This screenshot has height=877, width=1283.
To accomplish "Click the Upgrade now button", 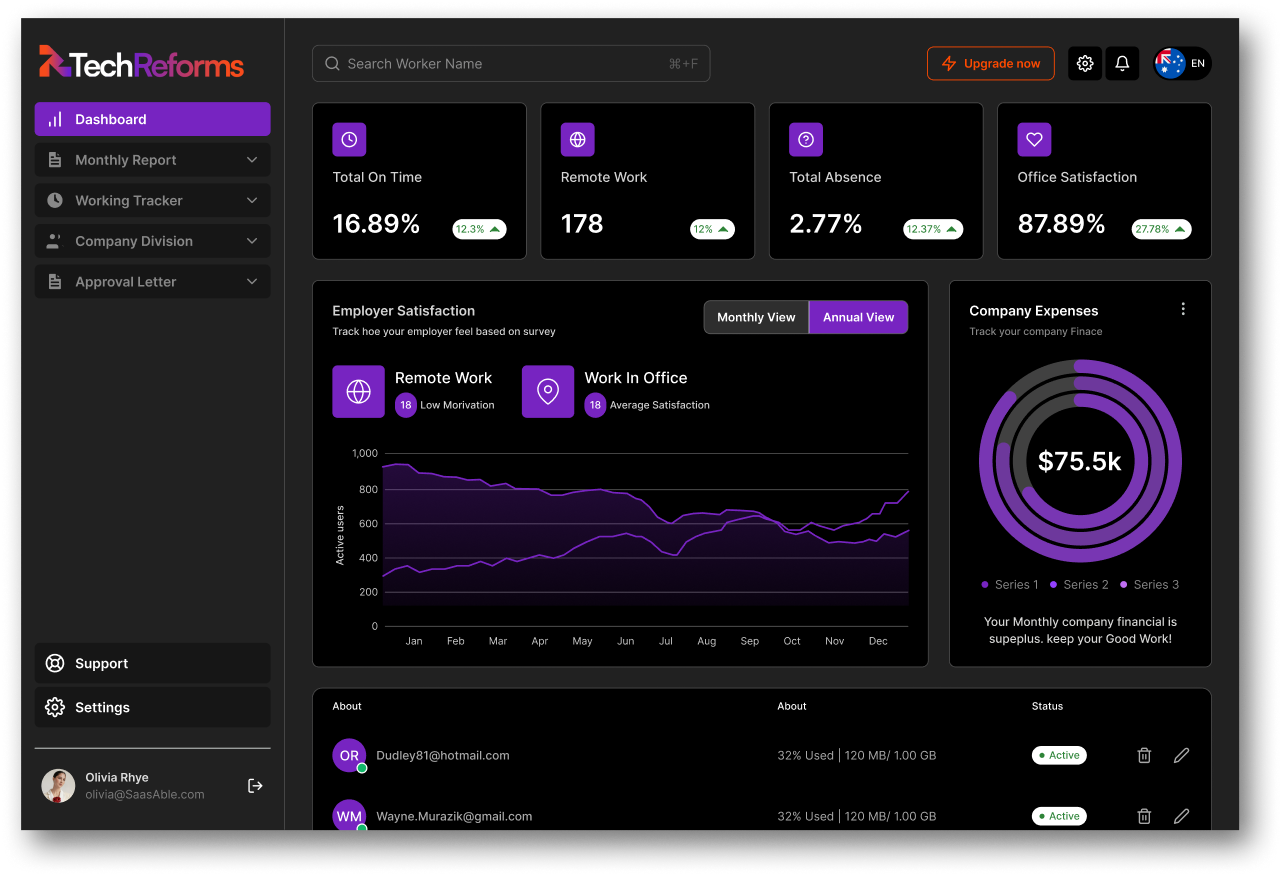I will [990, 63].
